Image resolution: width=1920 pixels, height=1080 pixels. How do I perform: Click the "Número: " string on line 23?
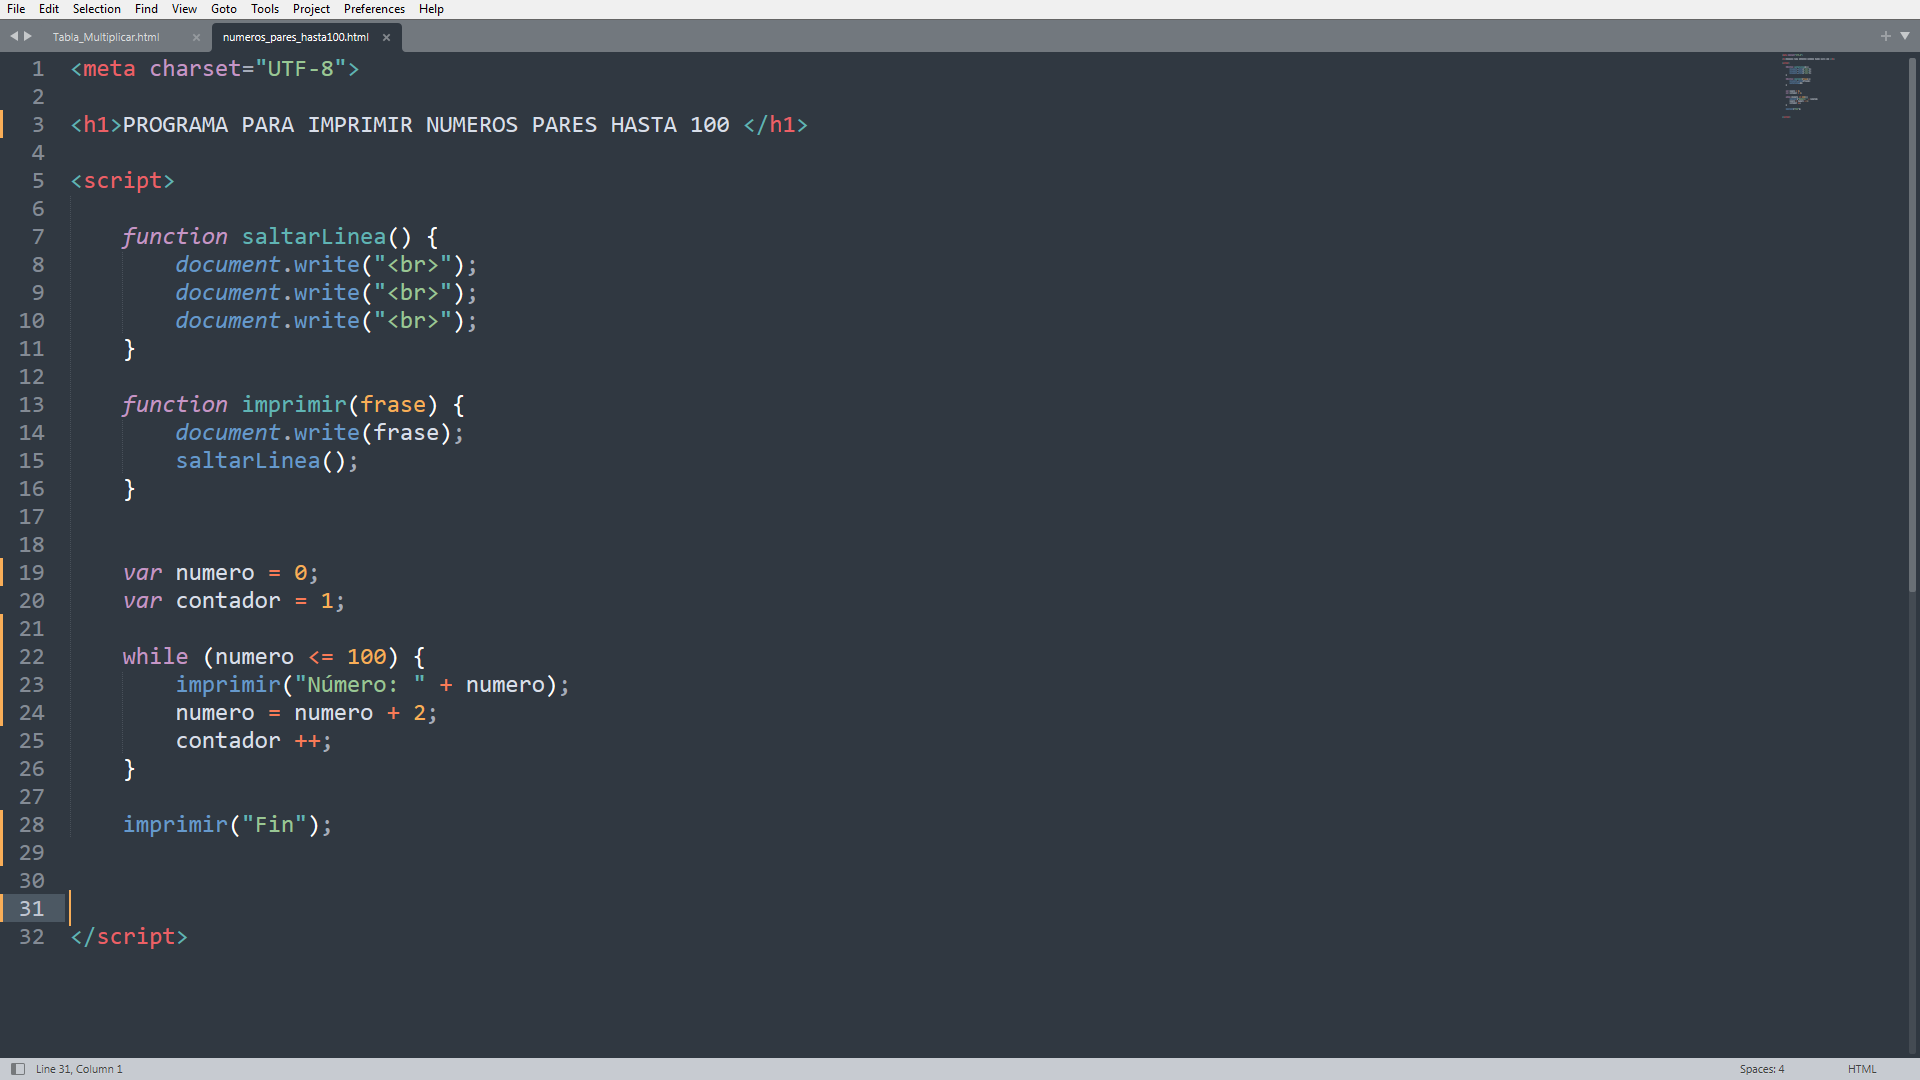(360, 685)
